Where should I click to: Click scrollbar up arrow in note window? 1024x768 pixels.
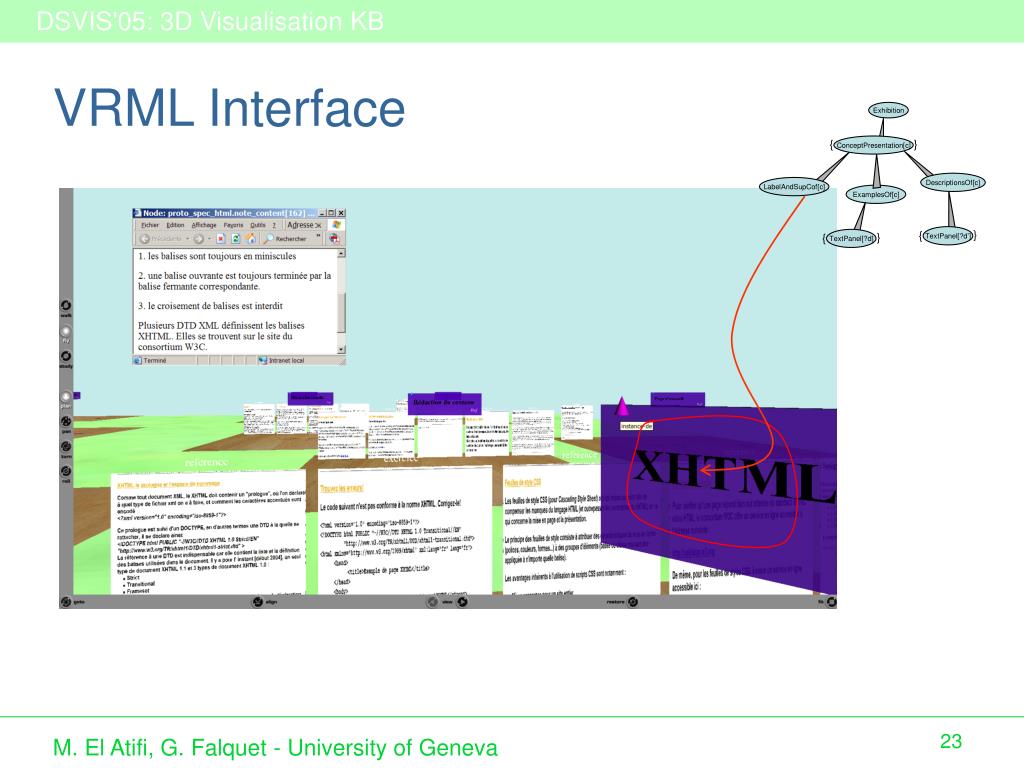click(341, 253)
